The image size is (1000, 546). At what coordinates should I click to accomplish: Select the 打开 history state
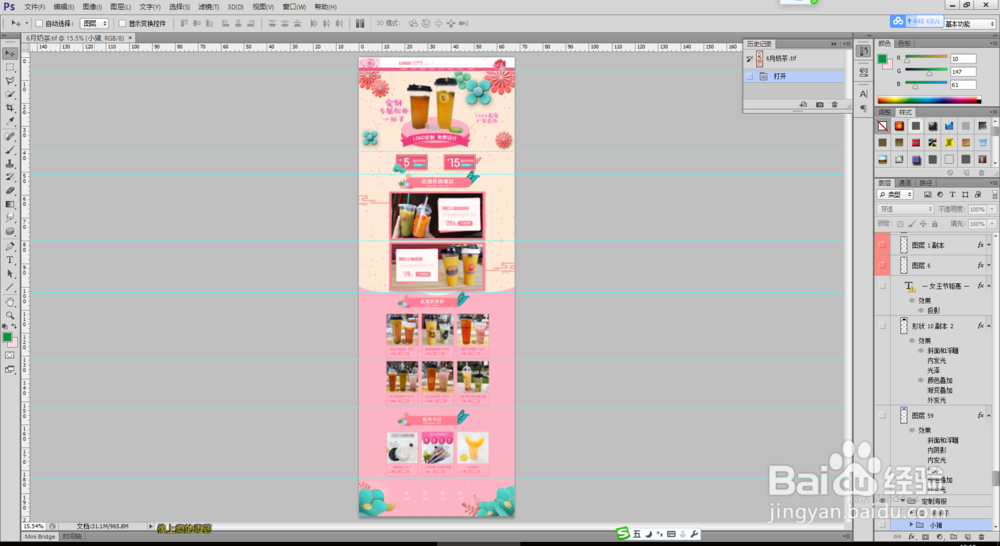795,76
